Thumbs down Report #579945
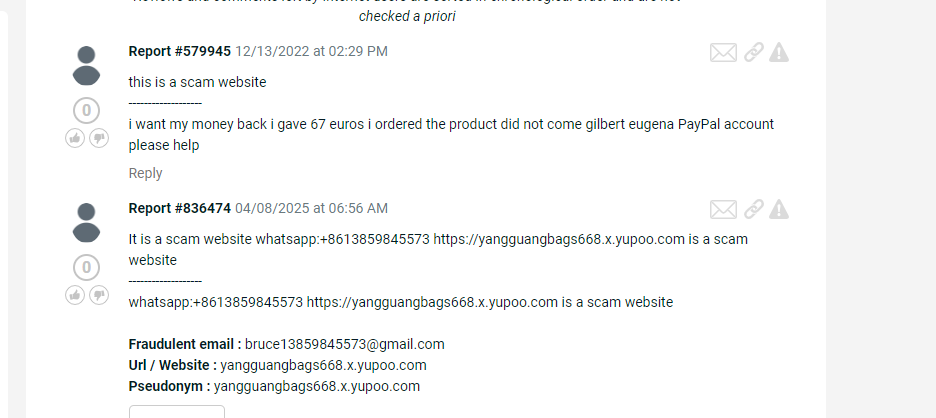The image size is (936, 418). [x=99, y=139]
